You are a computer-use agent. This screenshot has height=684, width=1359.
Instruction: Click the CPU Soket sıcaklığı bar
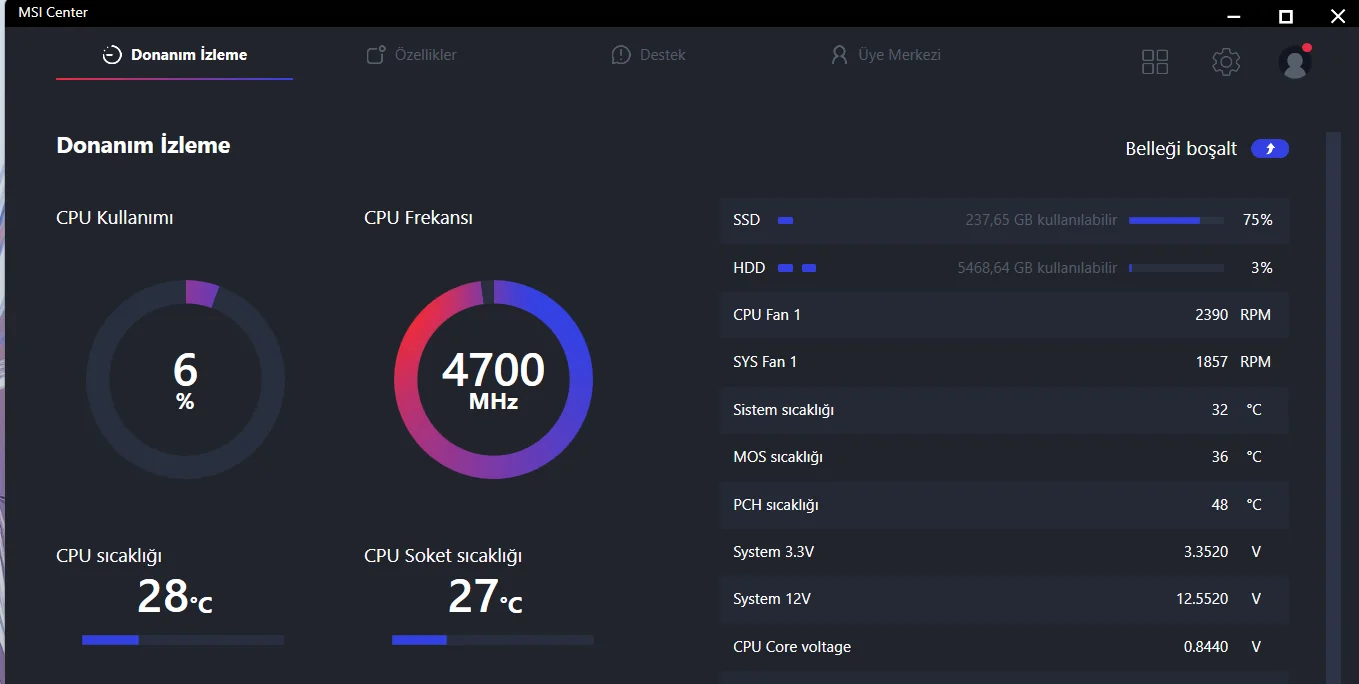[x=493, y=640]
